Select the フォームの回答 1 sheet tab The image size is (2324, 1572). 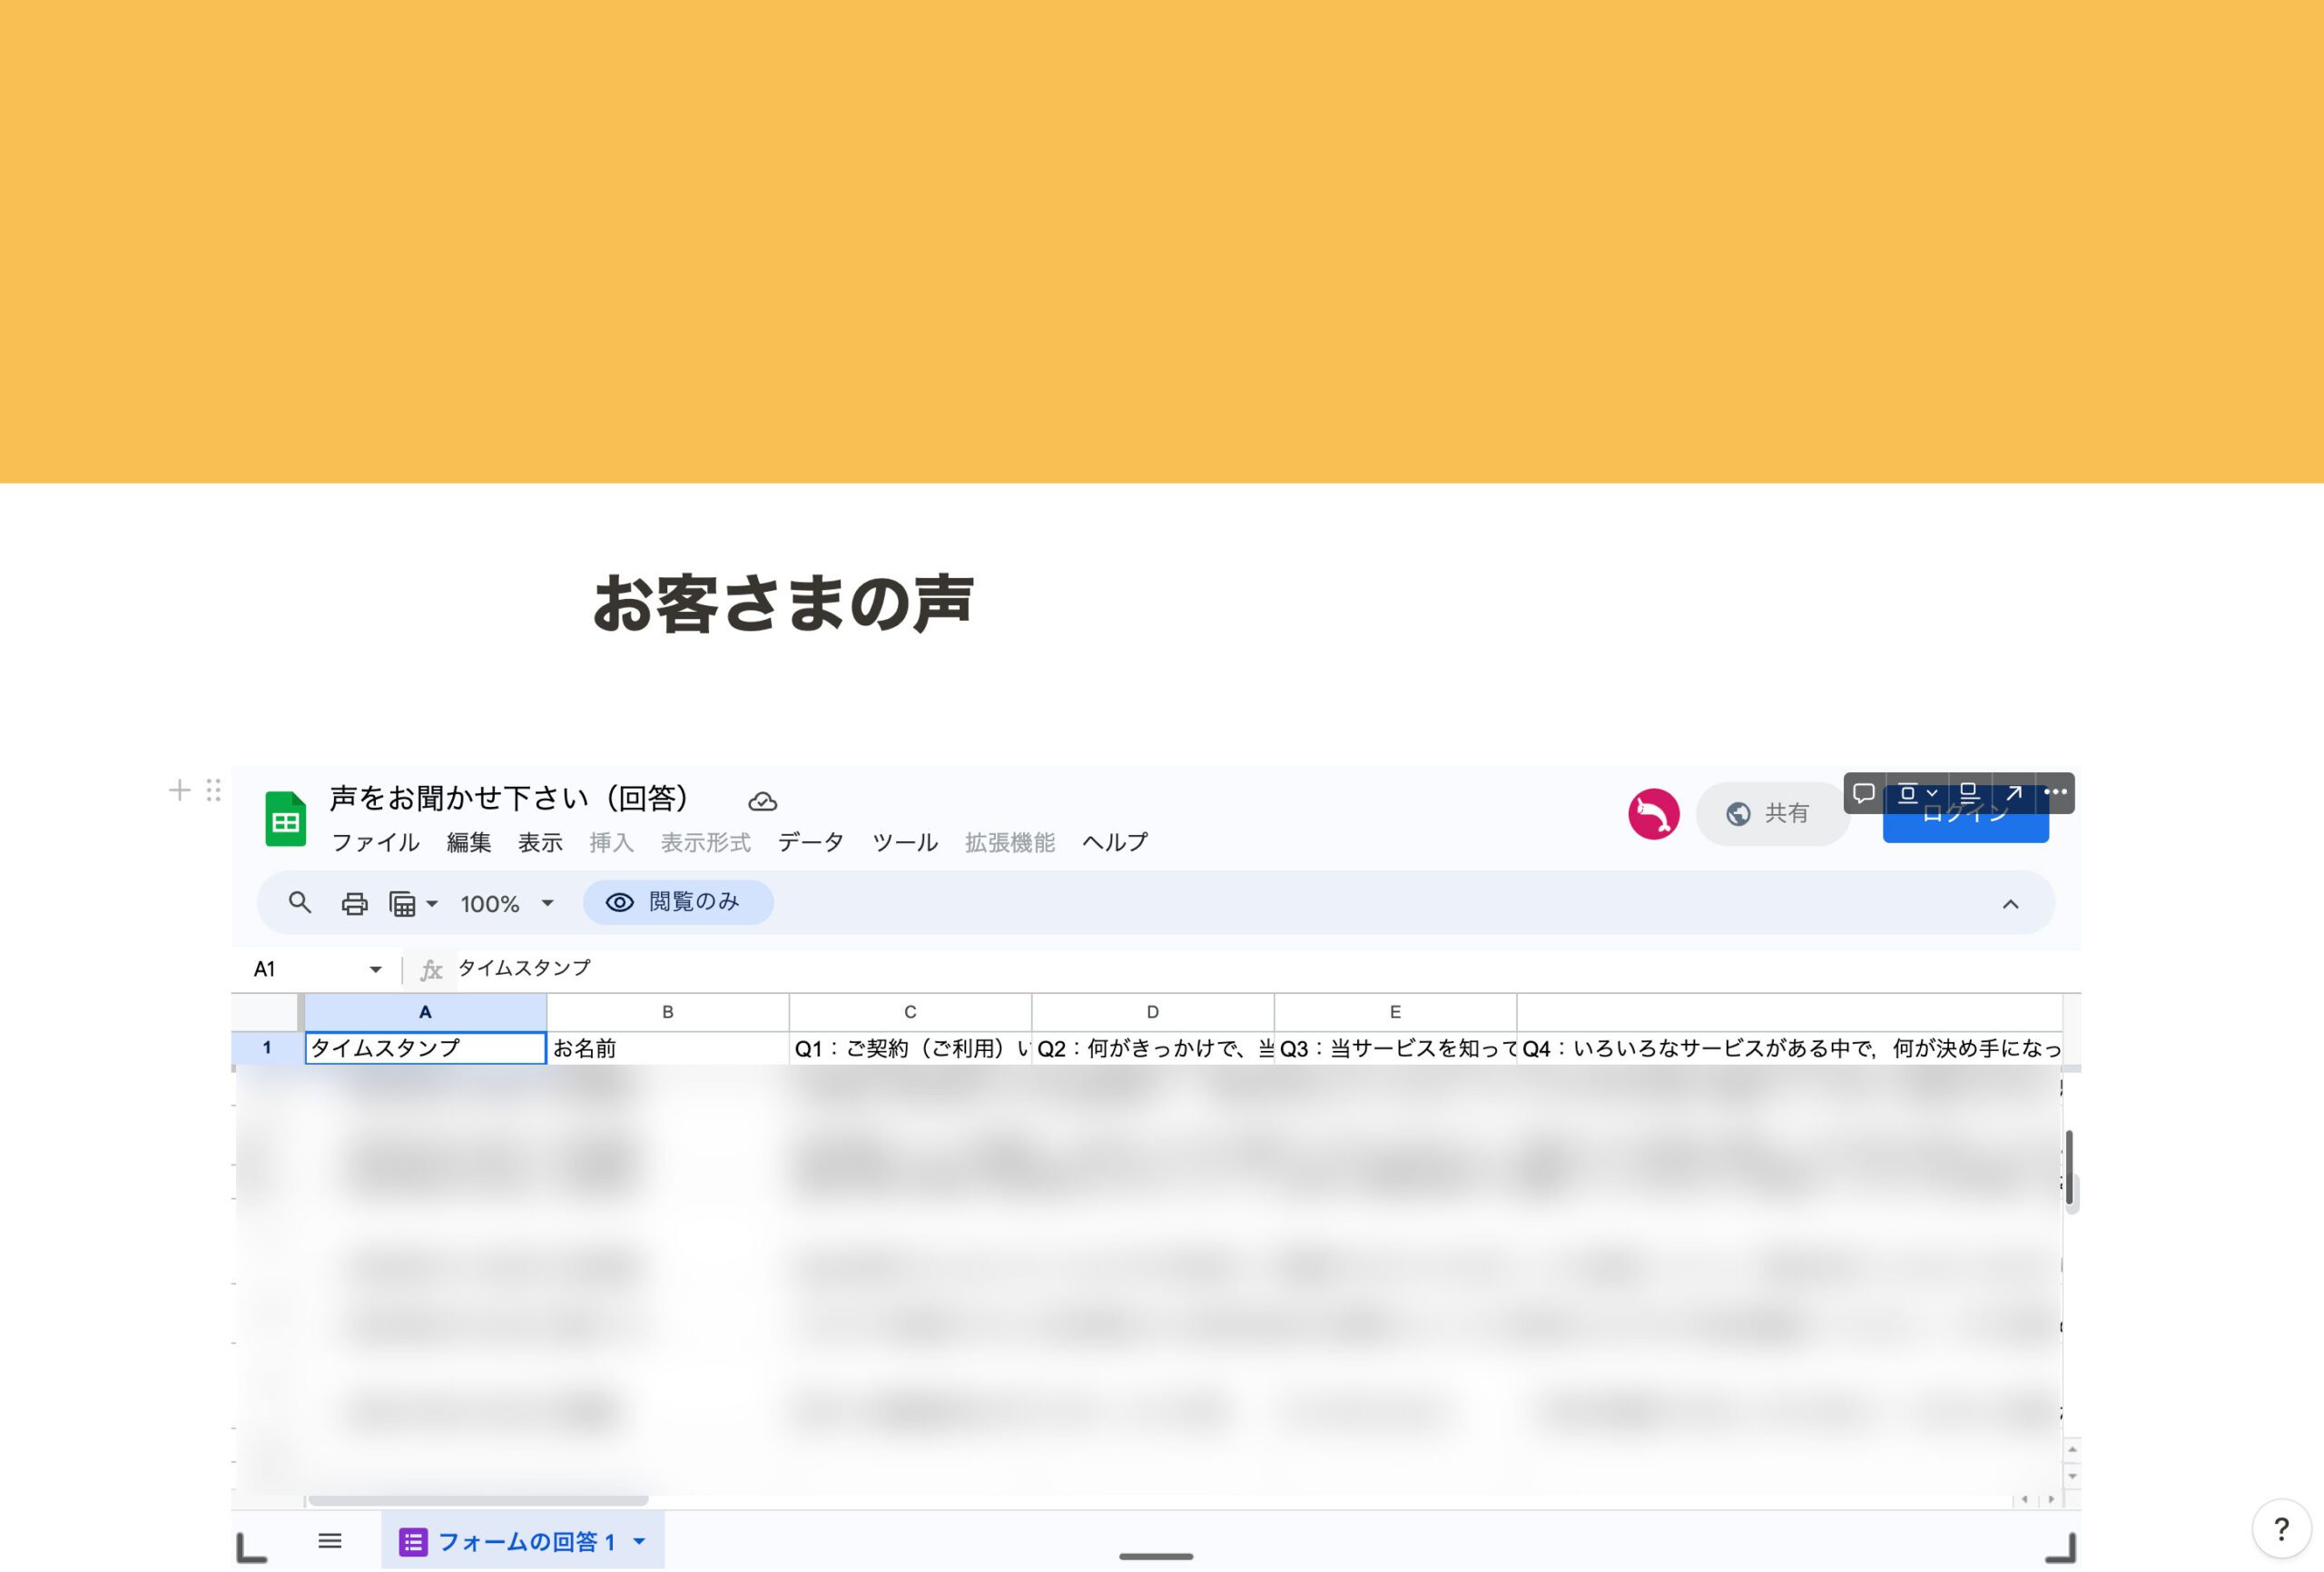click(x=523, y=1541)
